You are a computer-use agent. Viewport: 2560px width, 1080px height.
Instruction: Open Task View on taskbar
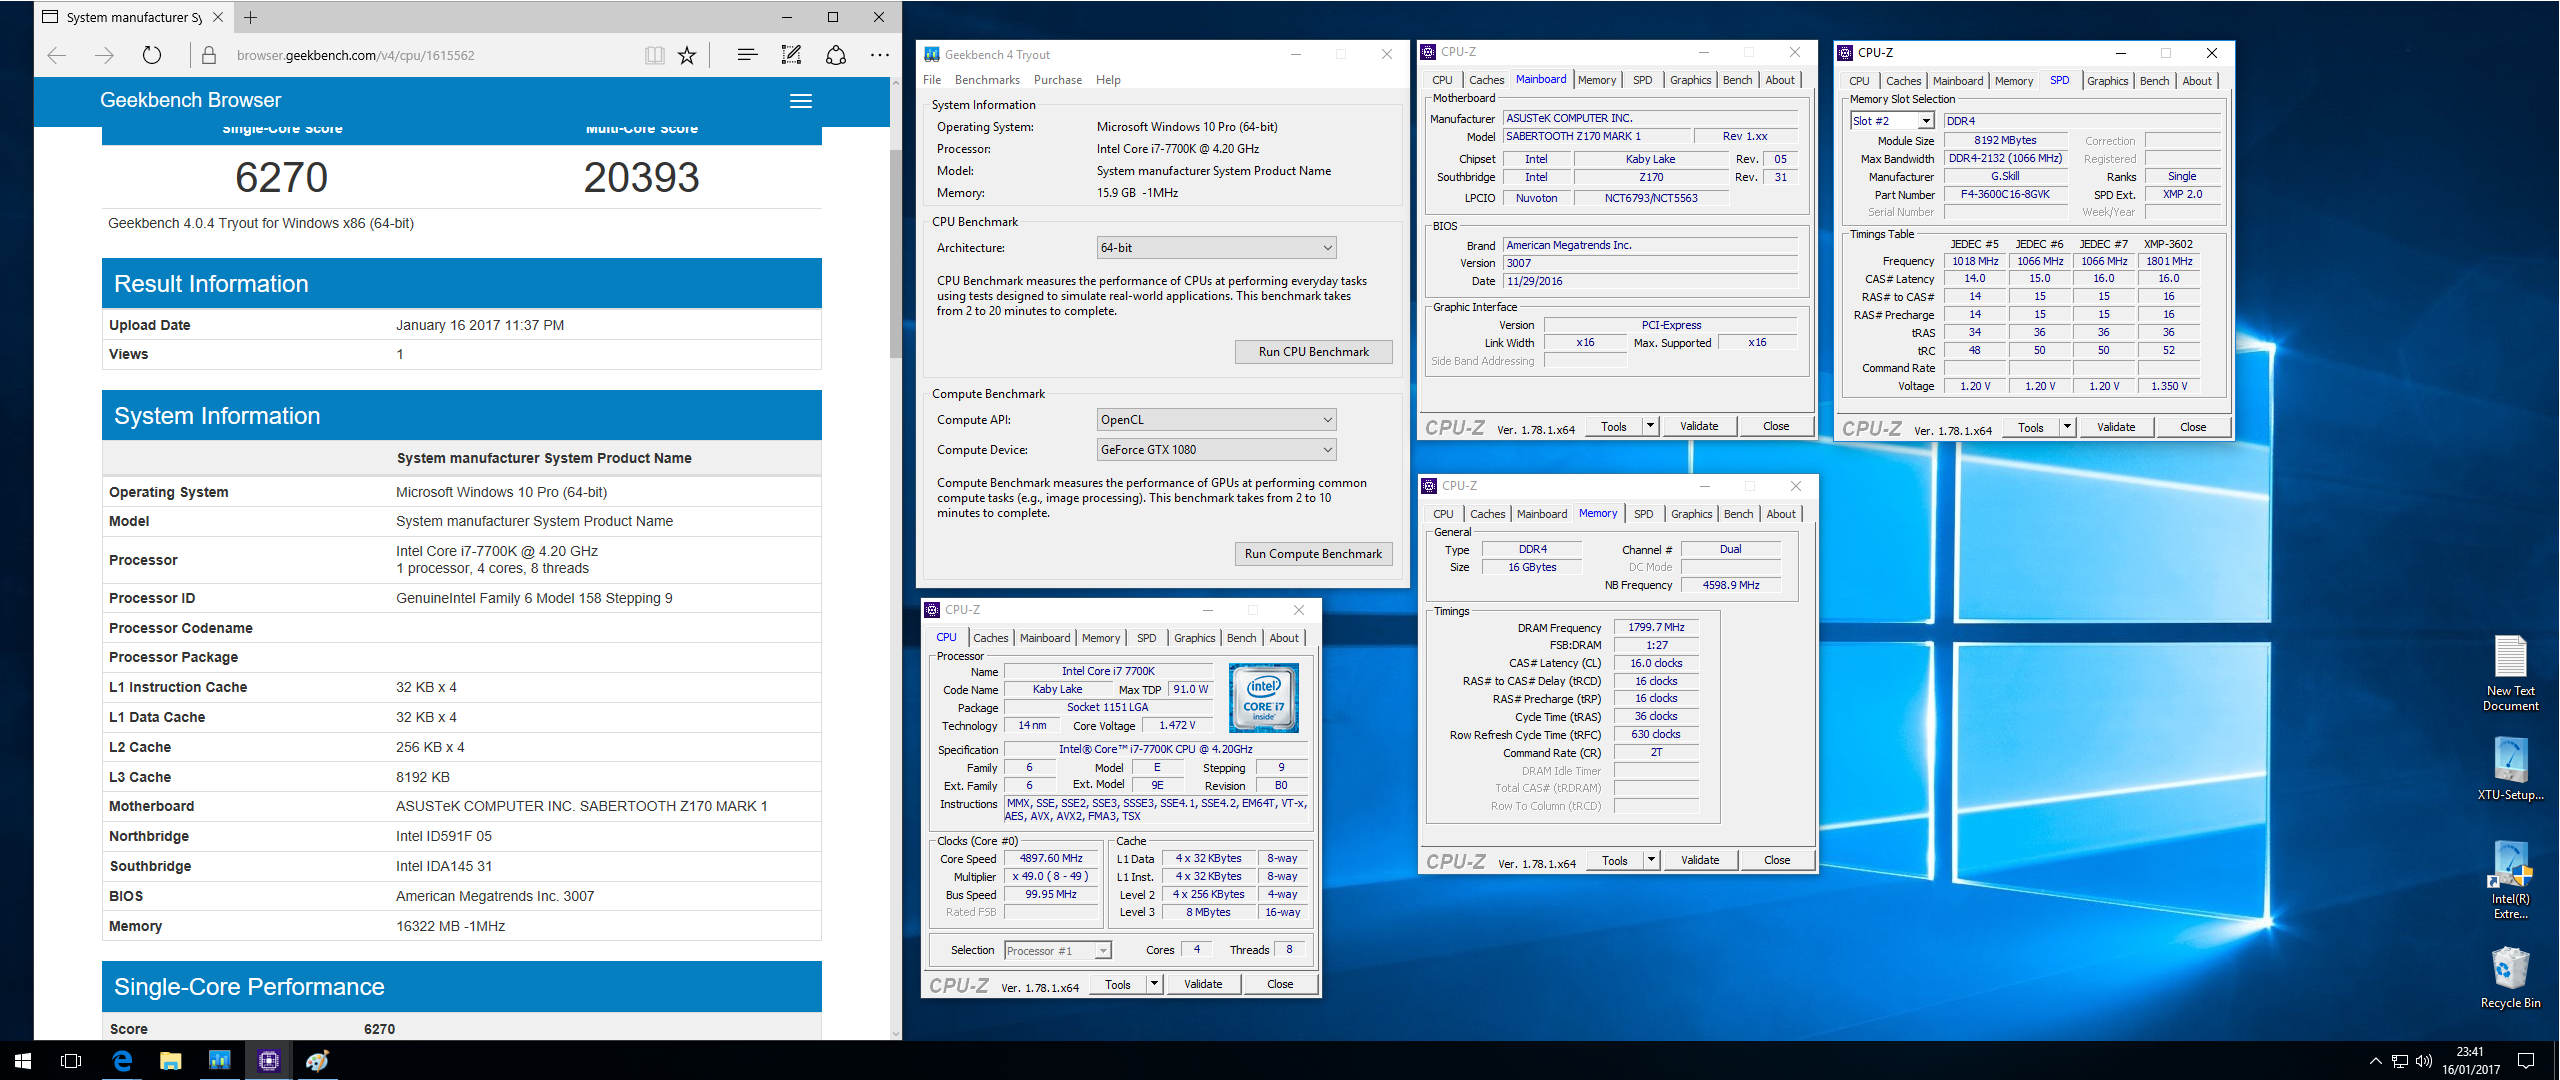[71, 1060]
